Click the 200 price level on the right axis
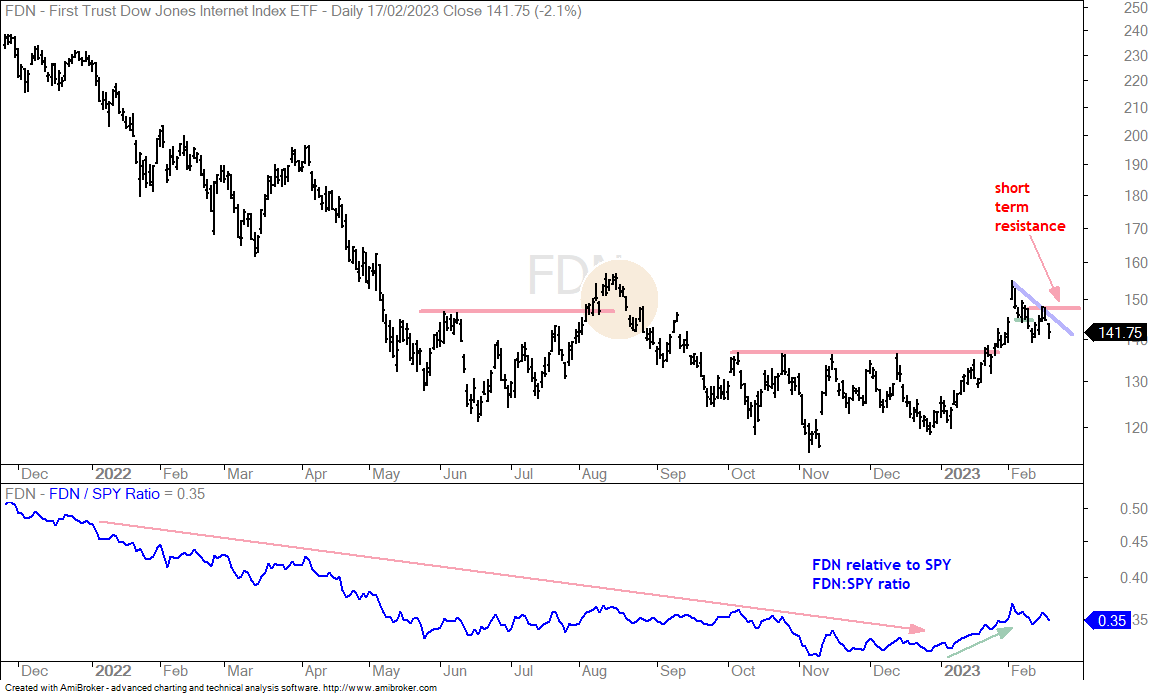This screenshot has width=1152, height=693. coord(1135,135)
